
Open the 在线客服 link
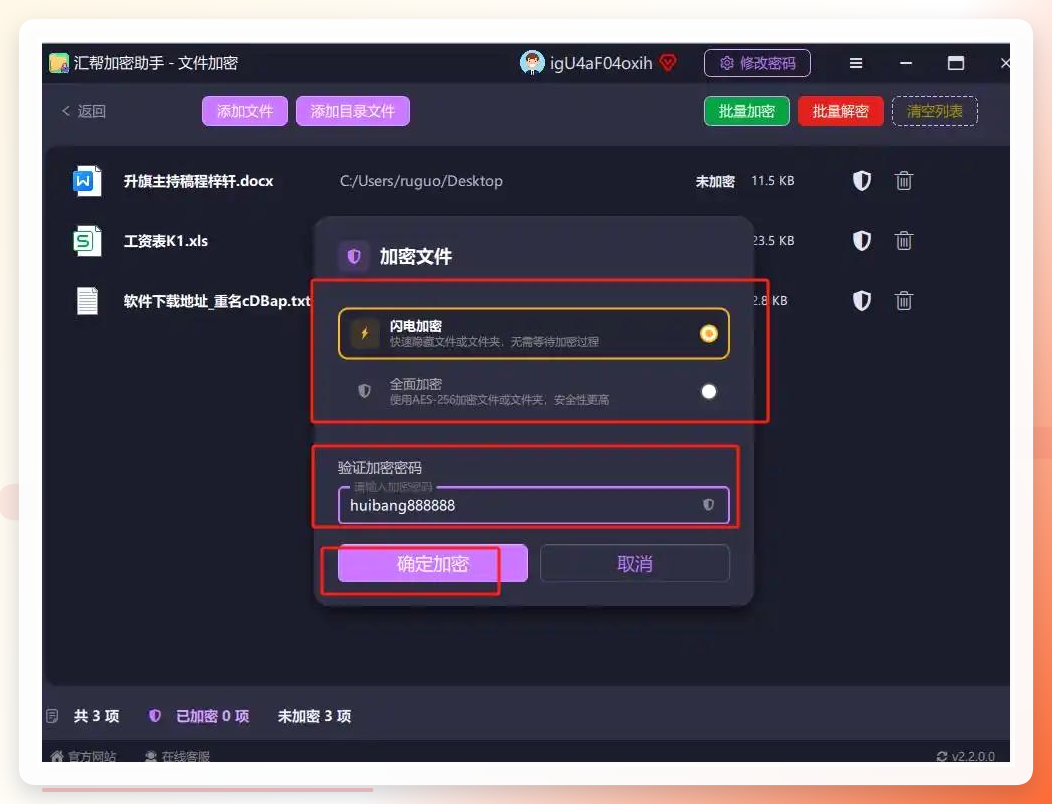[178, 756]
